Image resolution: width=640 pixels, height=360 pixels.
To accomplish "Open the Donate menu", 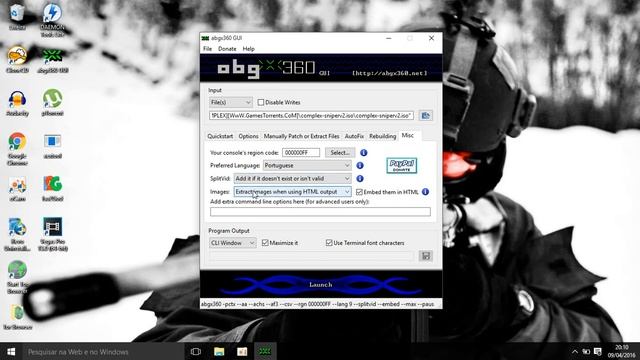I will point(227,49).
